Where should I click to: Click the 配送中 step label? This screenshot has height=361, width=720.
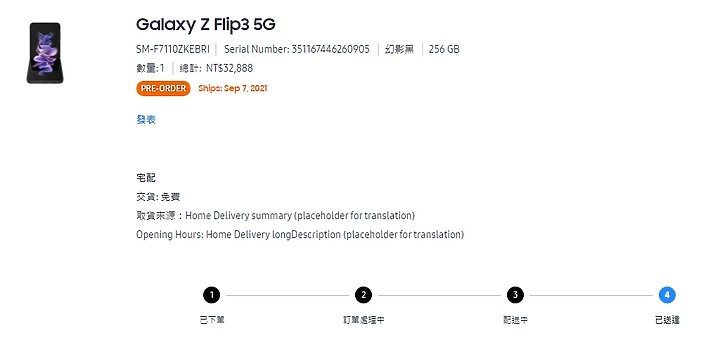pyautogui.click(x=515, y=320)
